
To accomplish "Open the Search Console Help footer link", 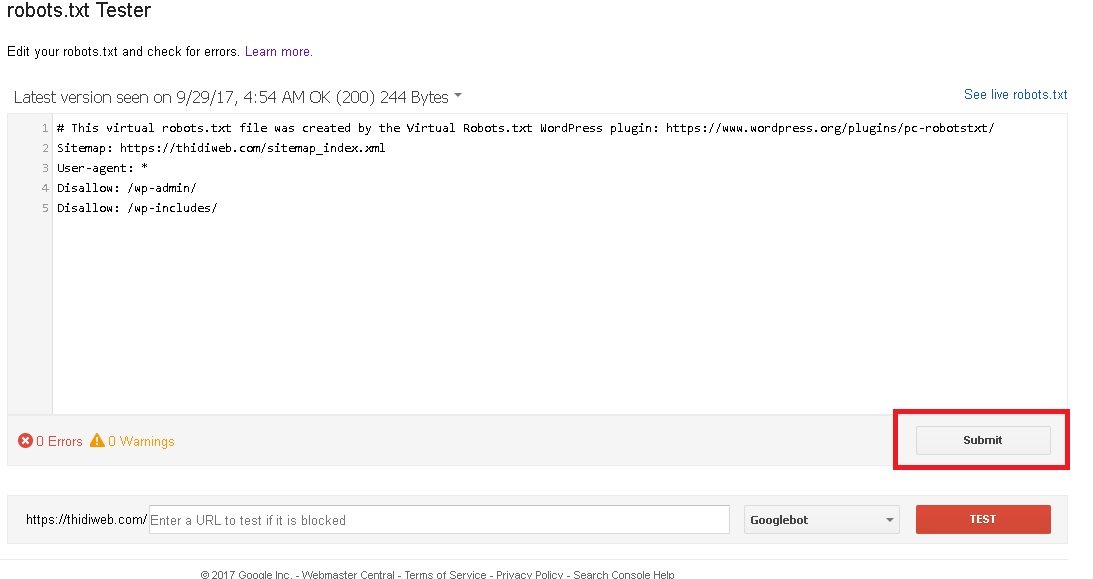I will [x=624, y=574].
